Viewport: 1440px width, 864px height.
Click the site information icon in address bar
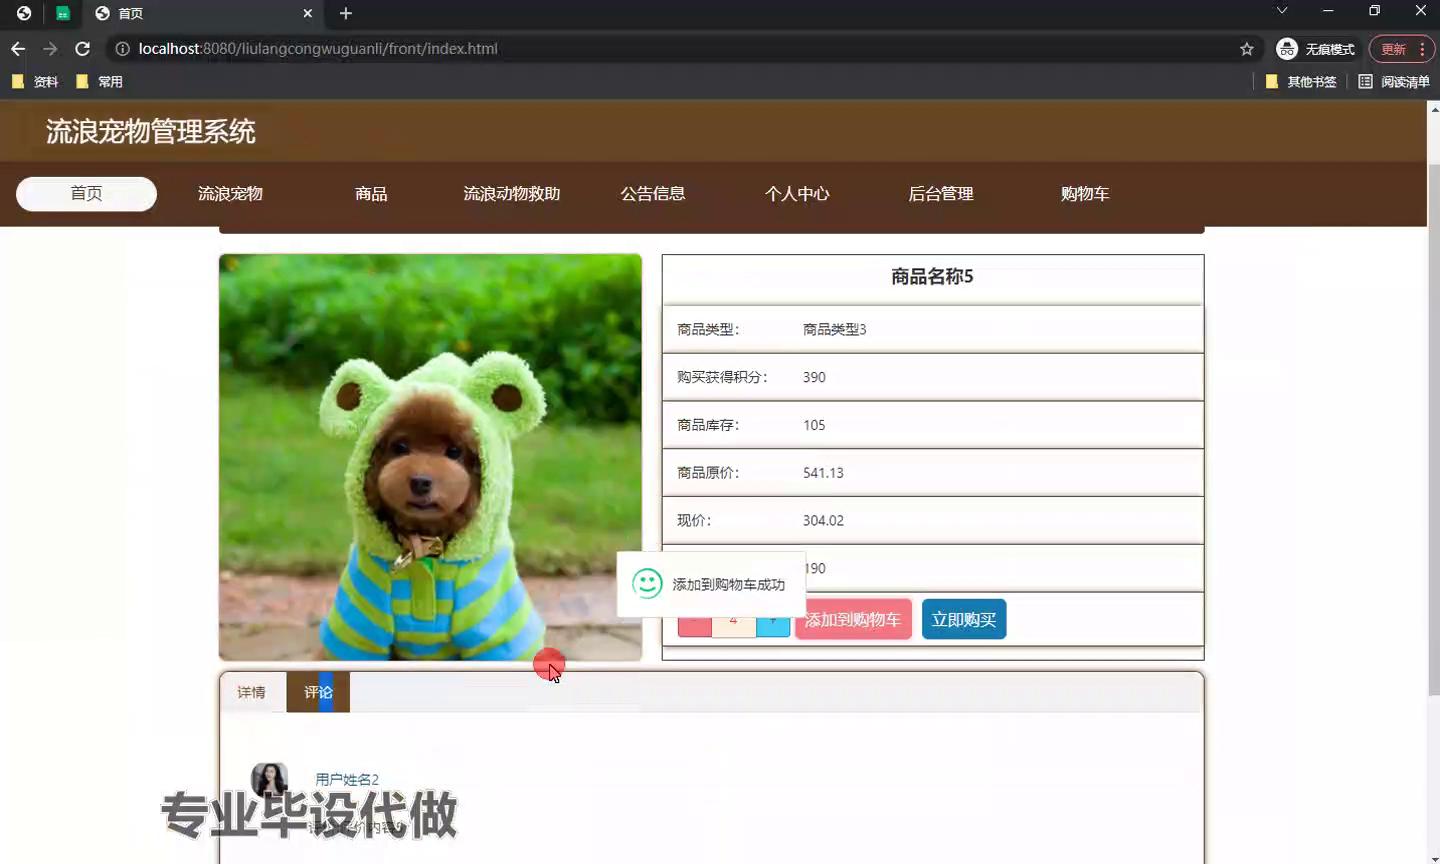tap(122, 49)
